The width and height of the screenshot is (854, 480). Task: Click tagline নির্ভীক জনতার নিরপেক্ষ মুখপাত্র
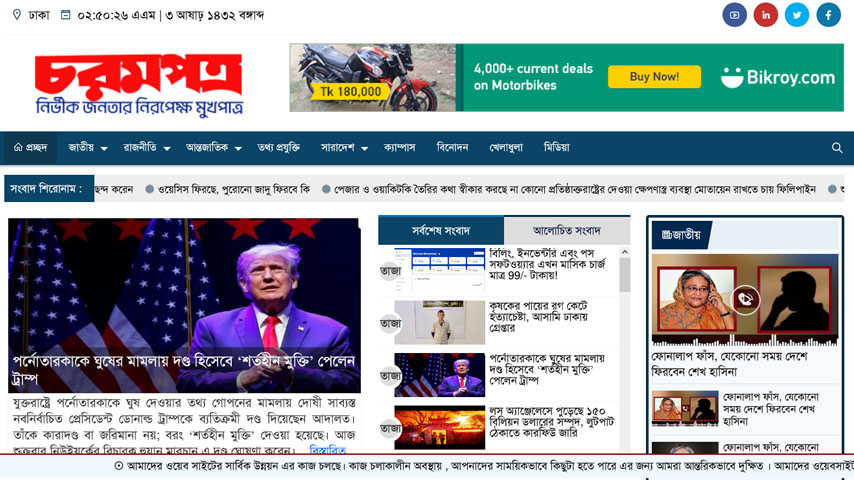tap(139, 106)
